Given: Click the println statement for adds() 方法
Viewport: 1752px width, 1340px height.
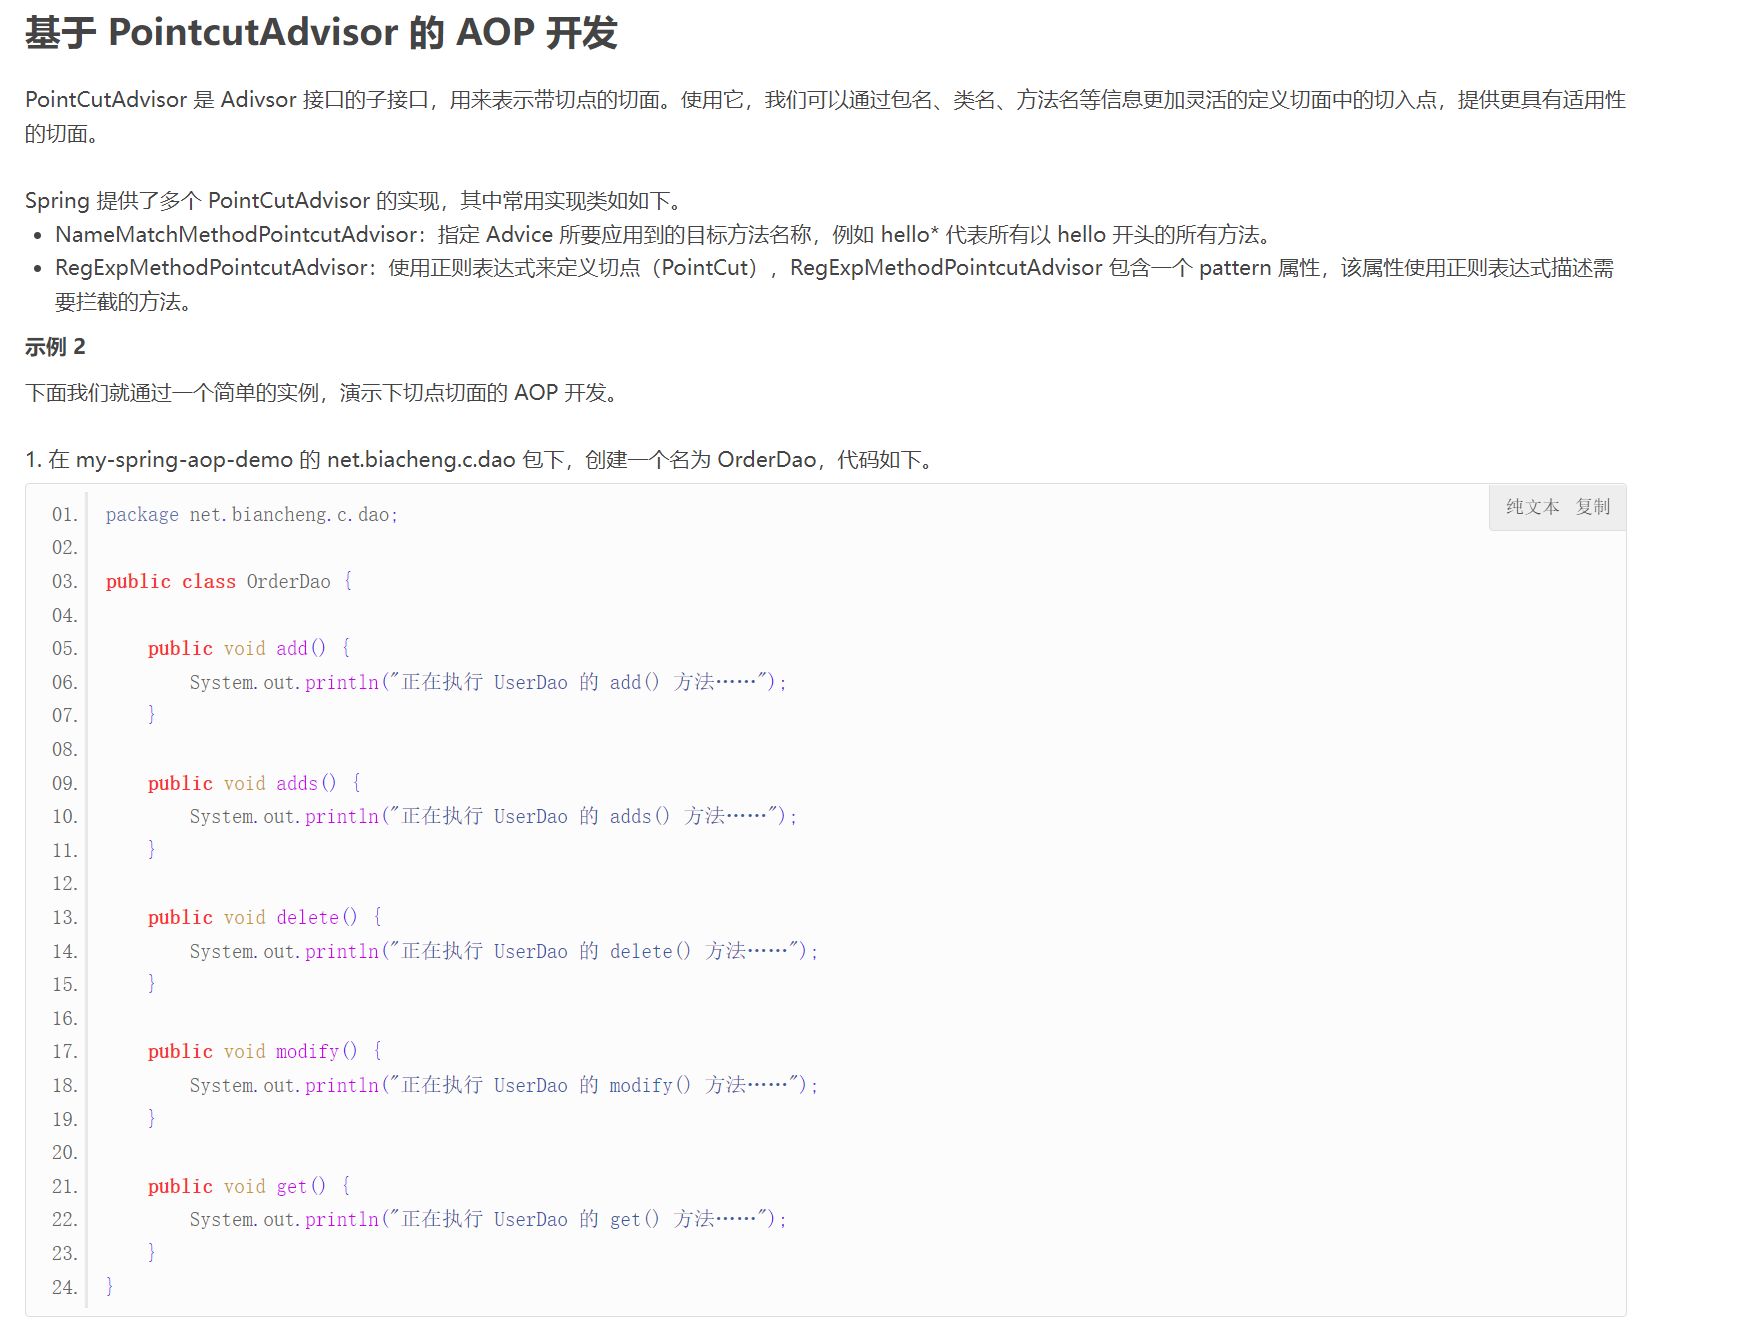Looking at the screenshot, I should coord(493,817).
